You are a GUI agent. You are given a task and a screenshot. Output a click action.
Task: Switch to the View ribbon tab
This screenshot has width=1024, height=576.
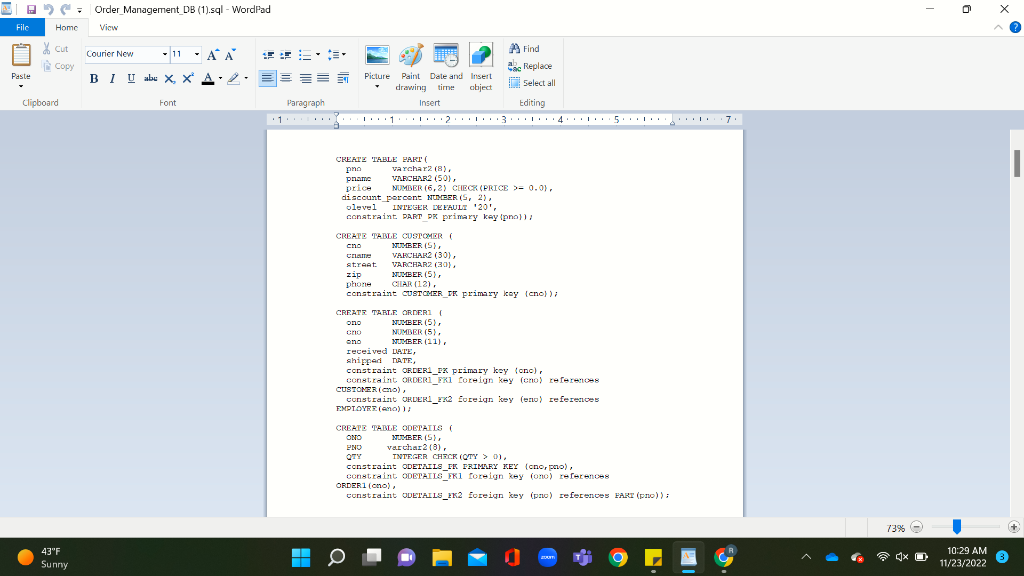pos(108,27)
